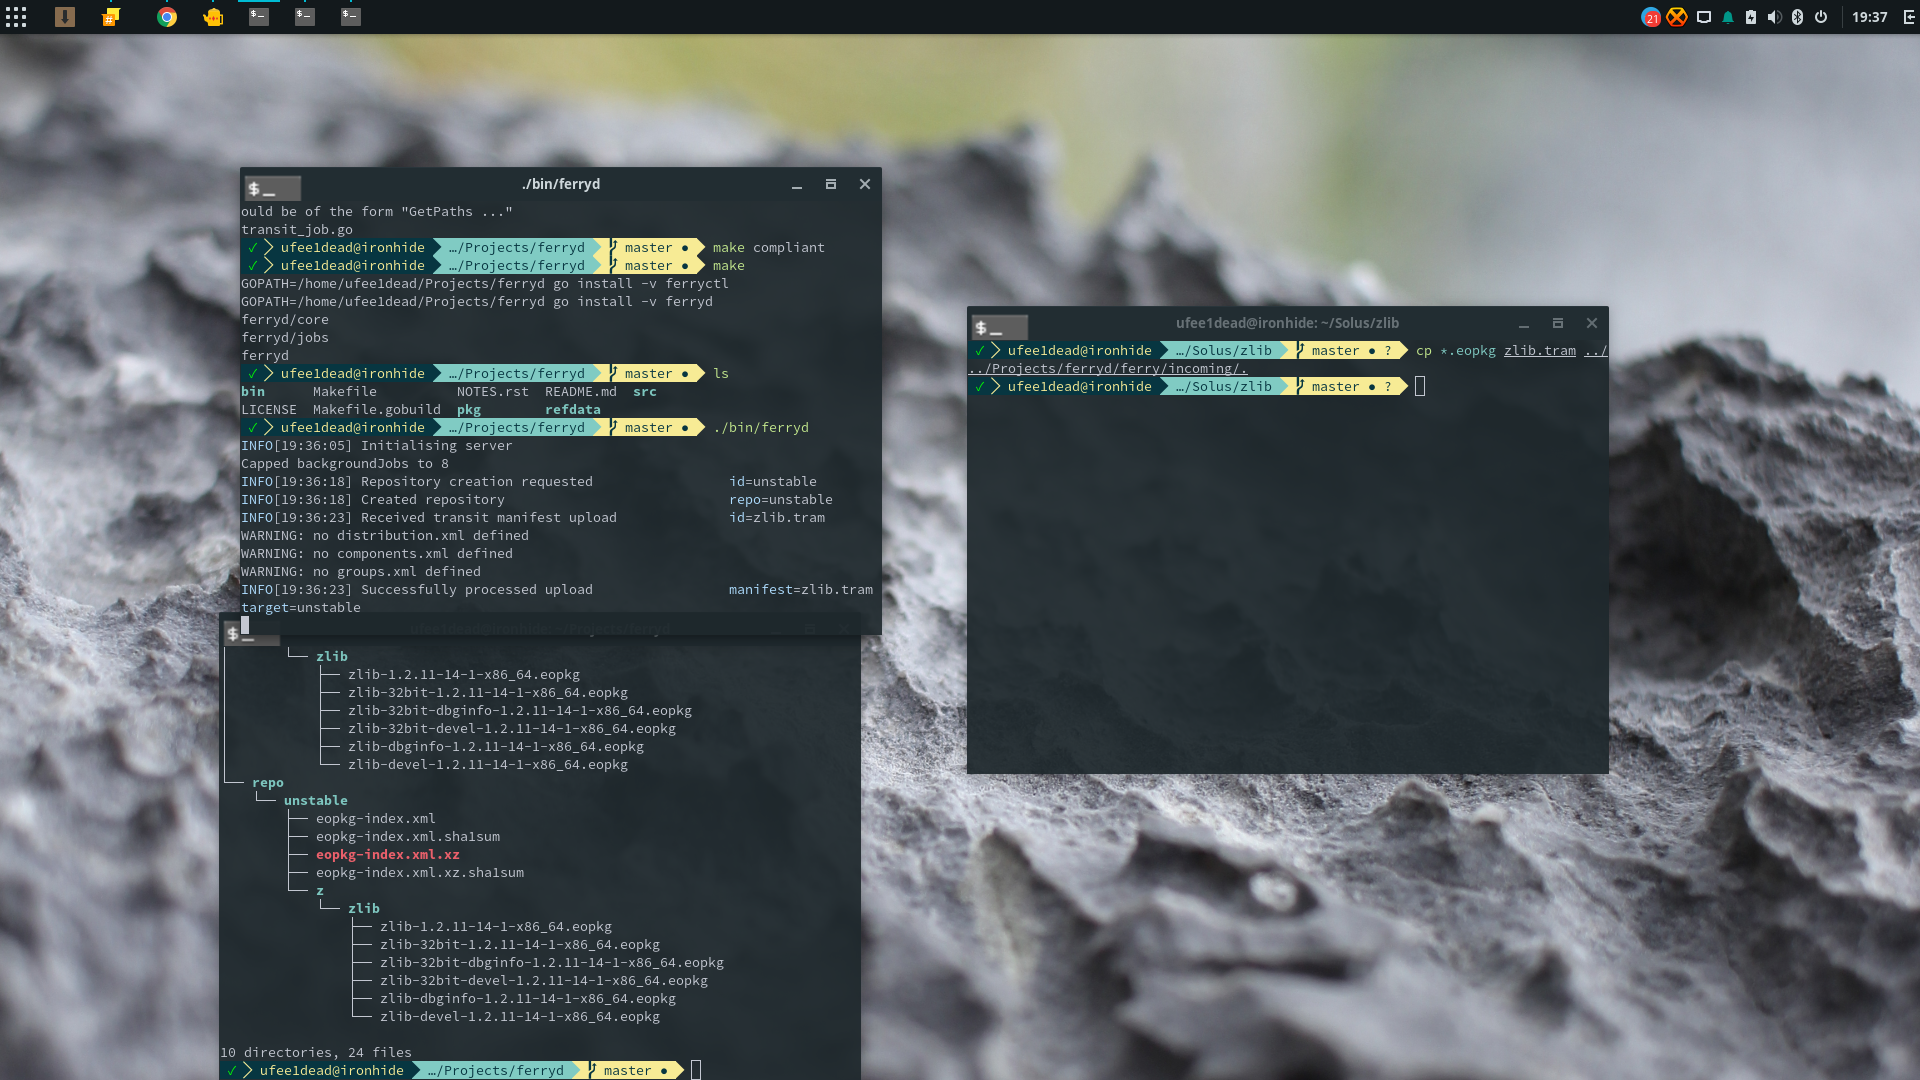Check battery status in the tray
Viewport: 1920px width, 1080px height.
click(1751, 17)
